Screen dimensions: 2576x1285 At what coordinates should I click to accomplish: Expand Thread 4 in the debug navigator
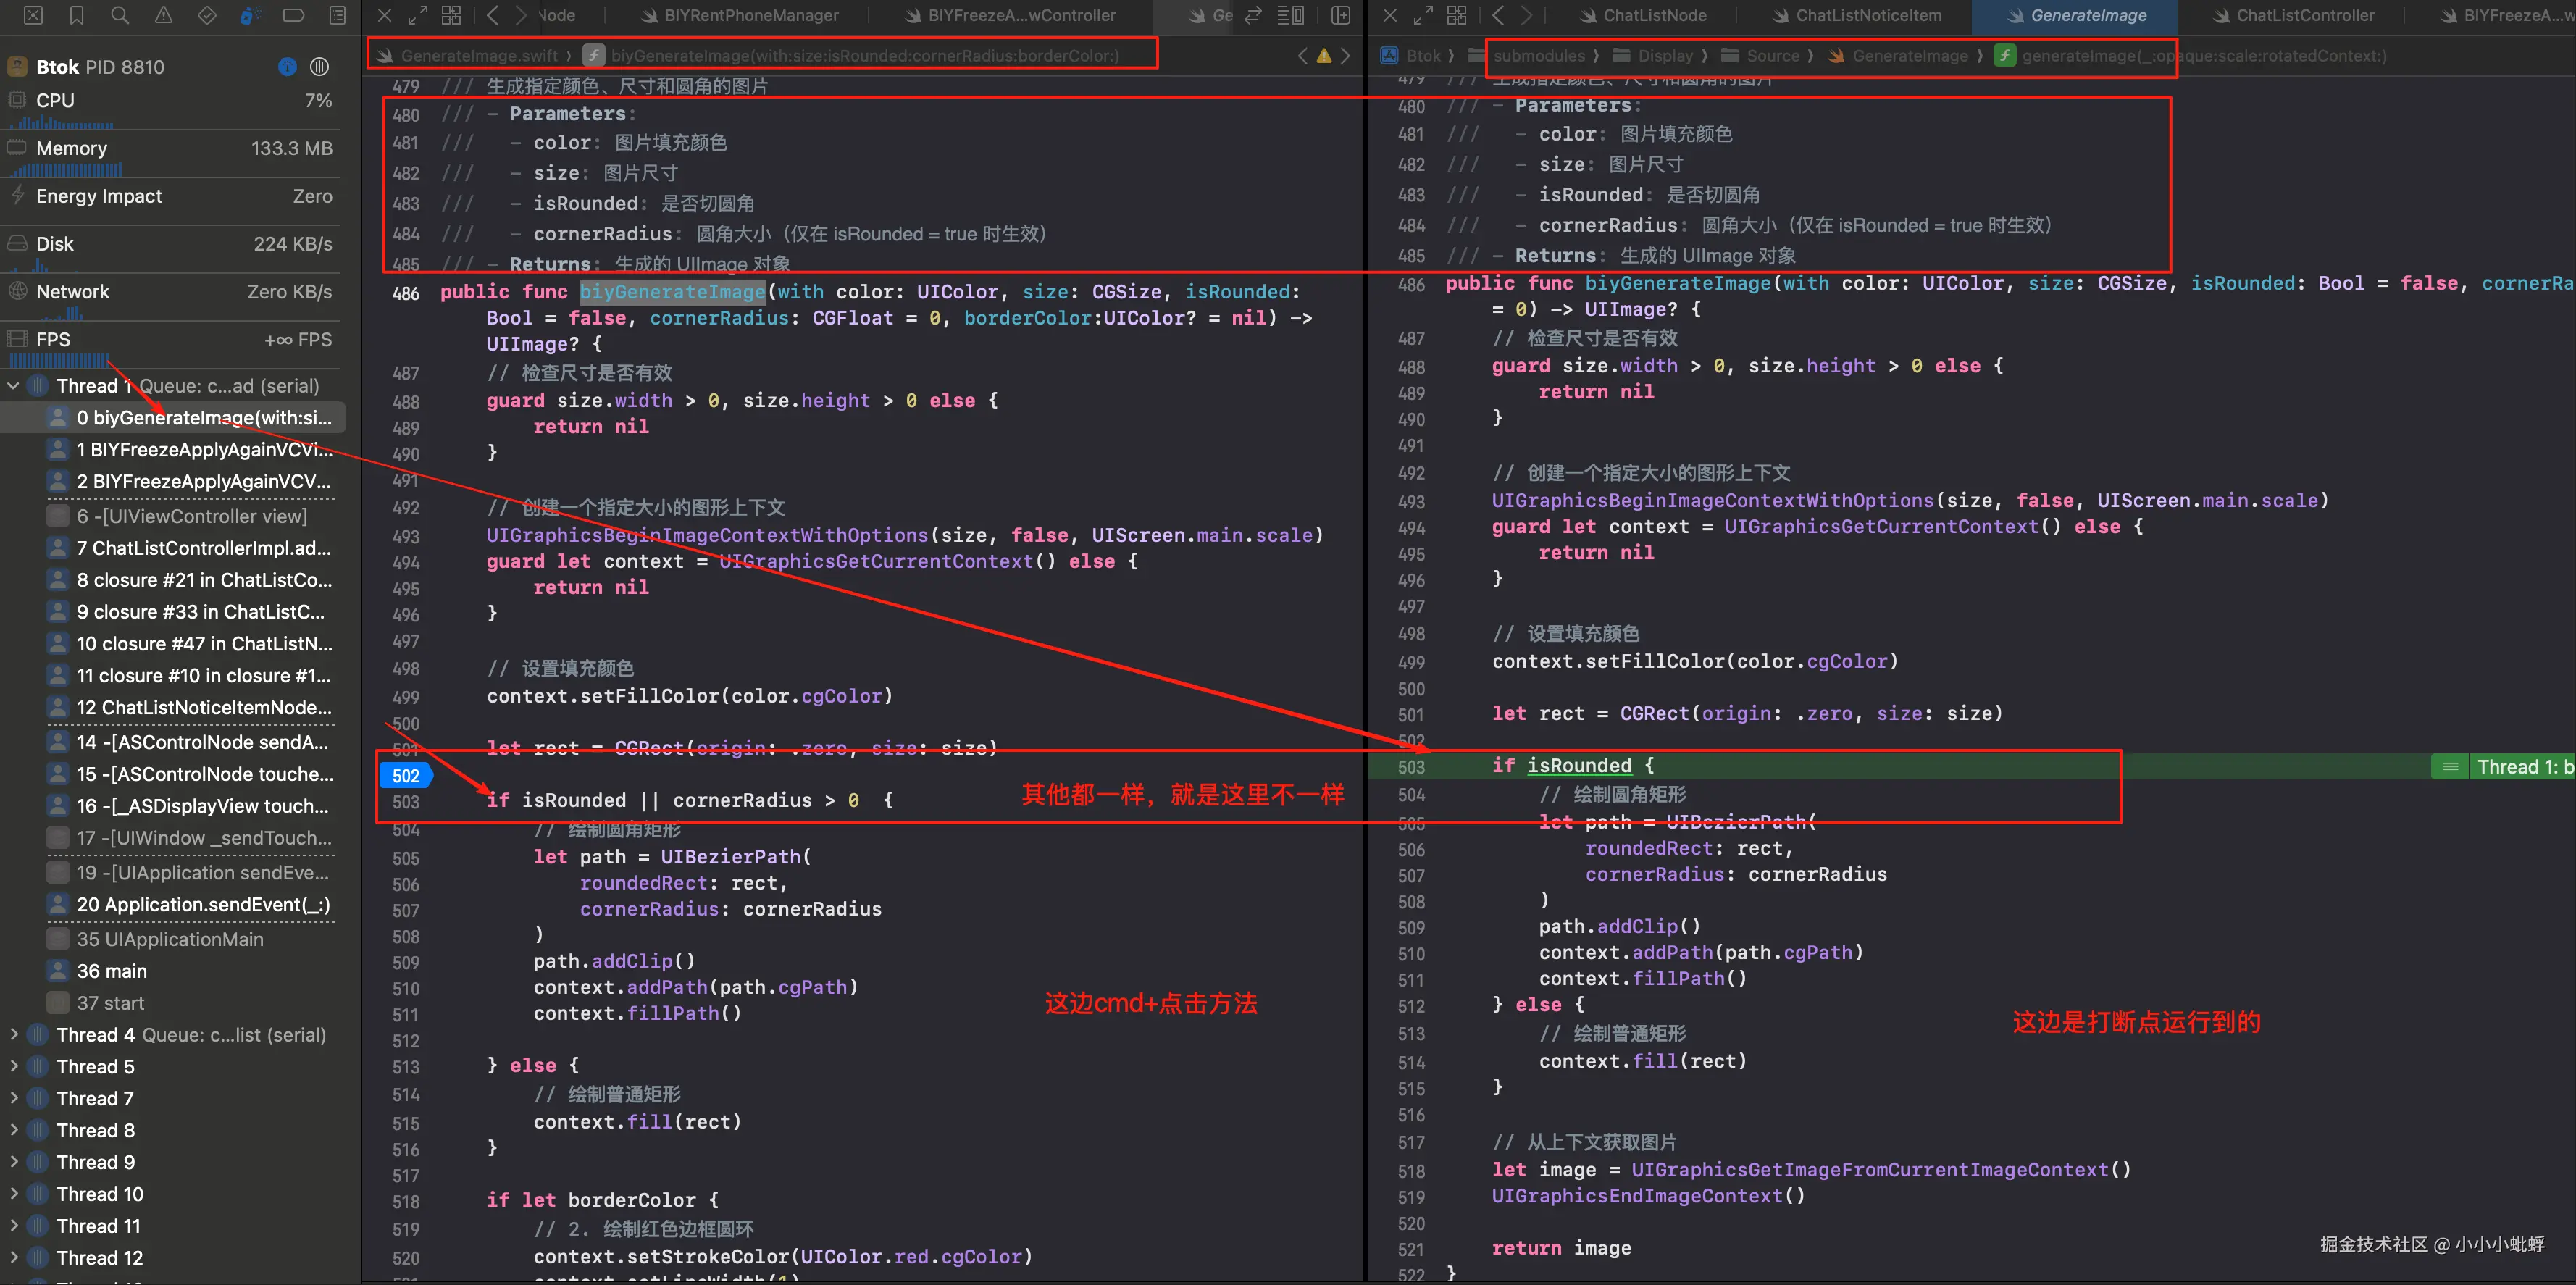click(14, 1035)
